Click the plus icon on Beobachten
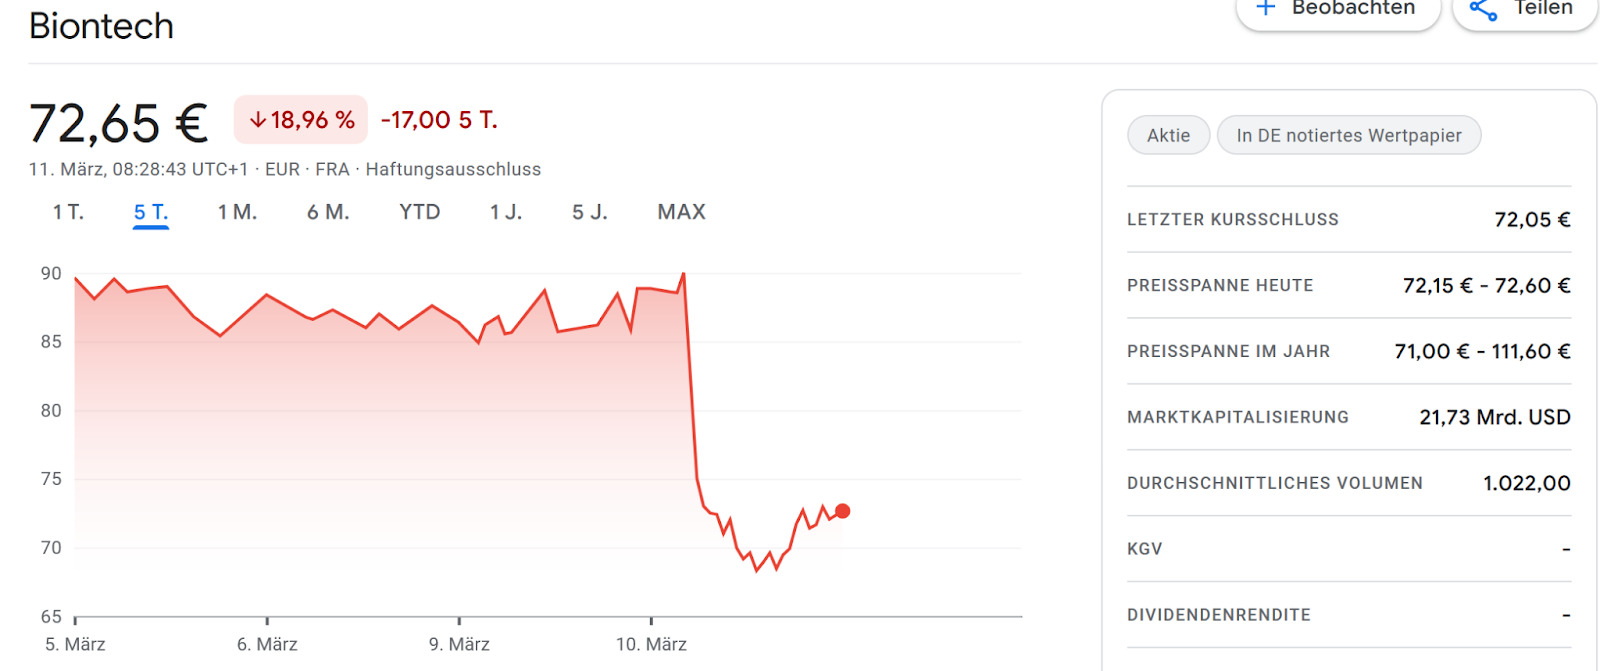The image size is (1600, 671). [1266, 8]
